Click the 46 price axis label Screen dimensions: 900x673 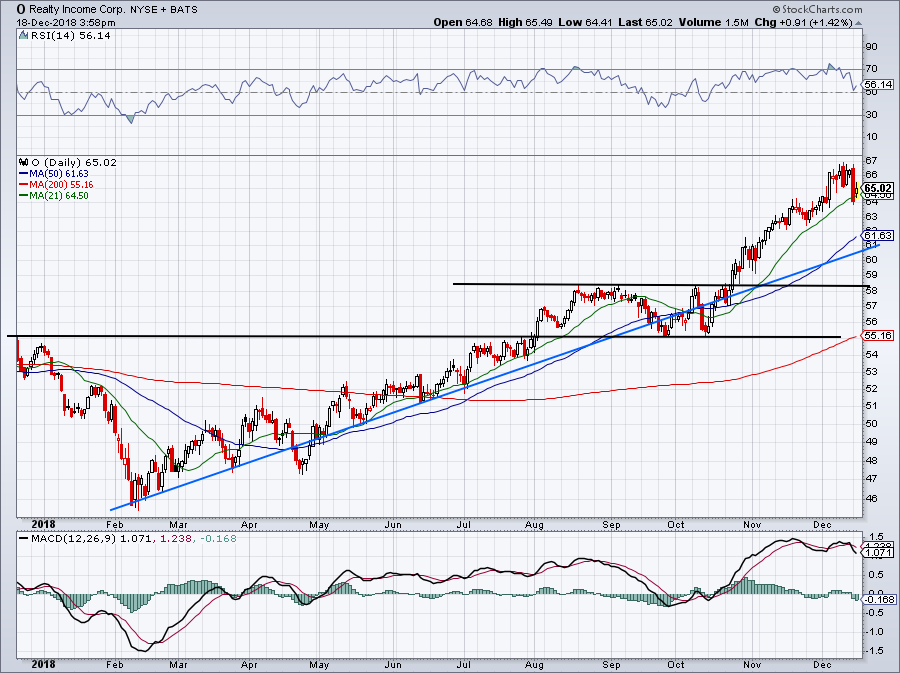coord(871,499)
